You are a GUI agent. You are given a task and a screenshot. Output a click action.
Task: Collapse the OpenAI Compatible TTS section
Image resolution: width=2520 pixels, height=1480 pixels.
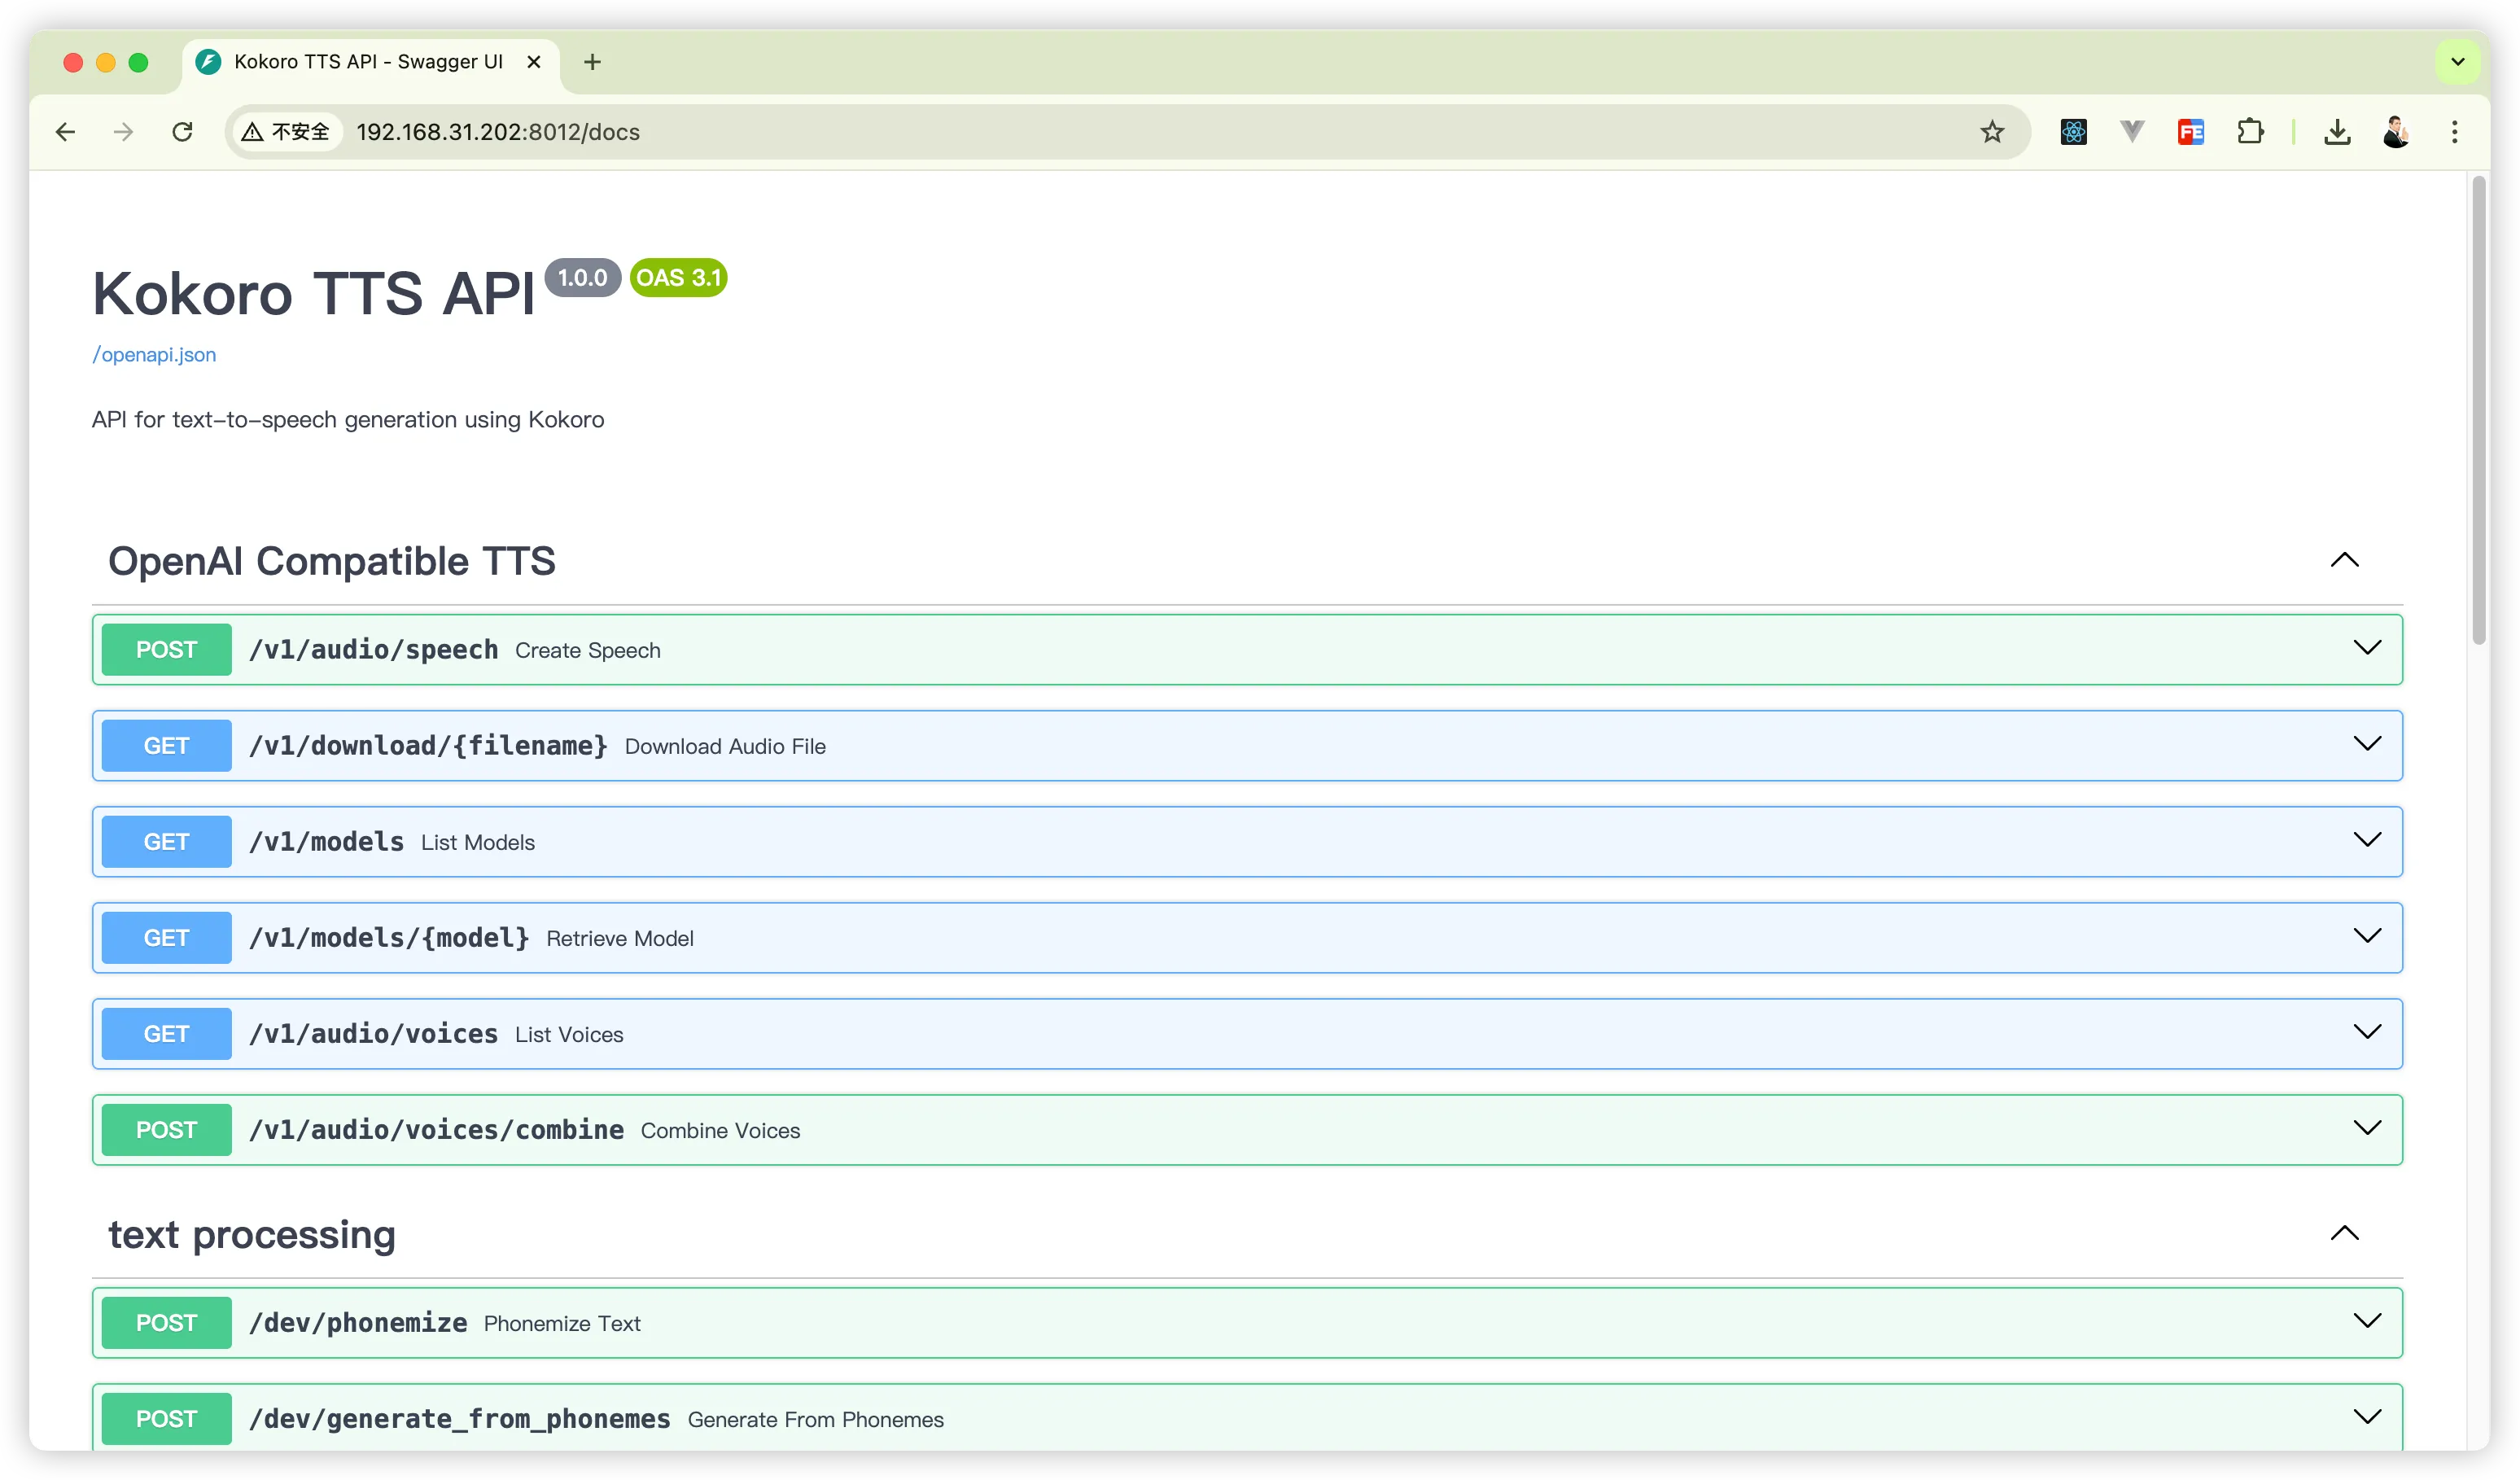tap(2345, 560)
